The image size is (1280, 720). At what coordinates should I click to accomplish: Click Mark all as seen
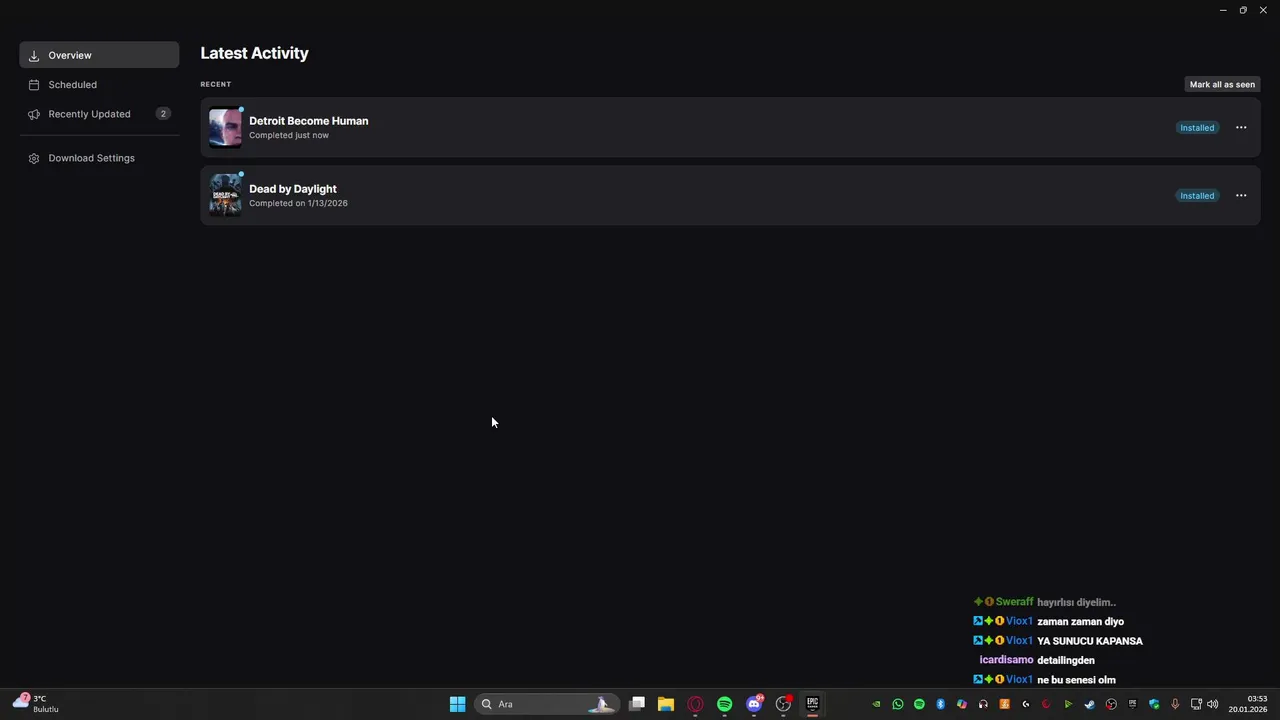tap(1222, 84)
